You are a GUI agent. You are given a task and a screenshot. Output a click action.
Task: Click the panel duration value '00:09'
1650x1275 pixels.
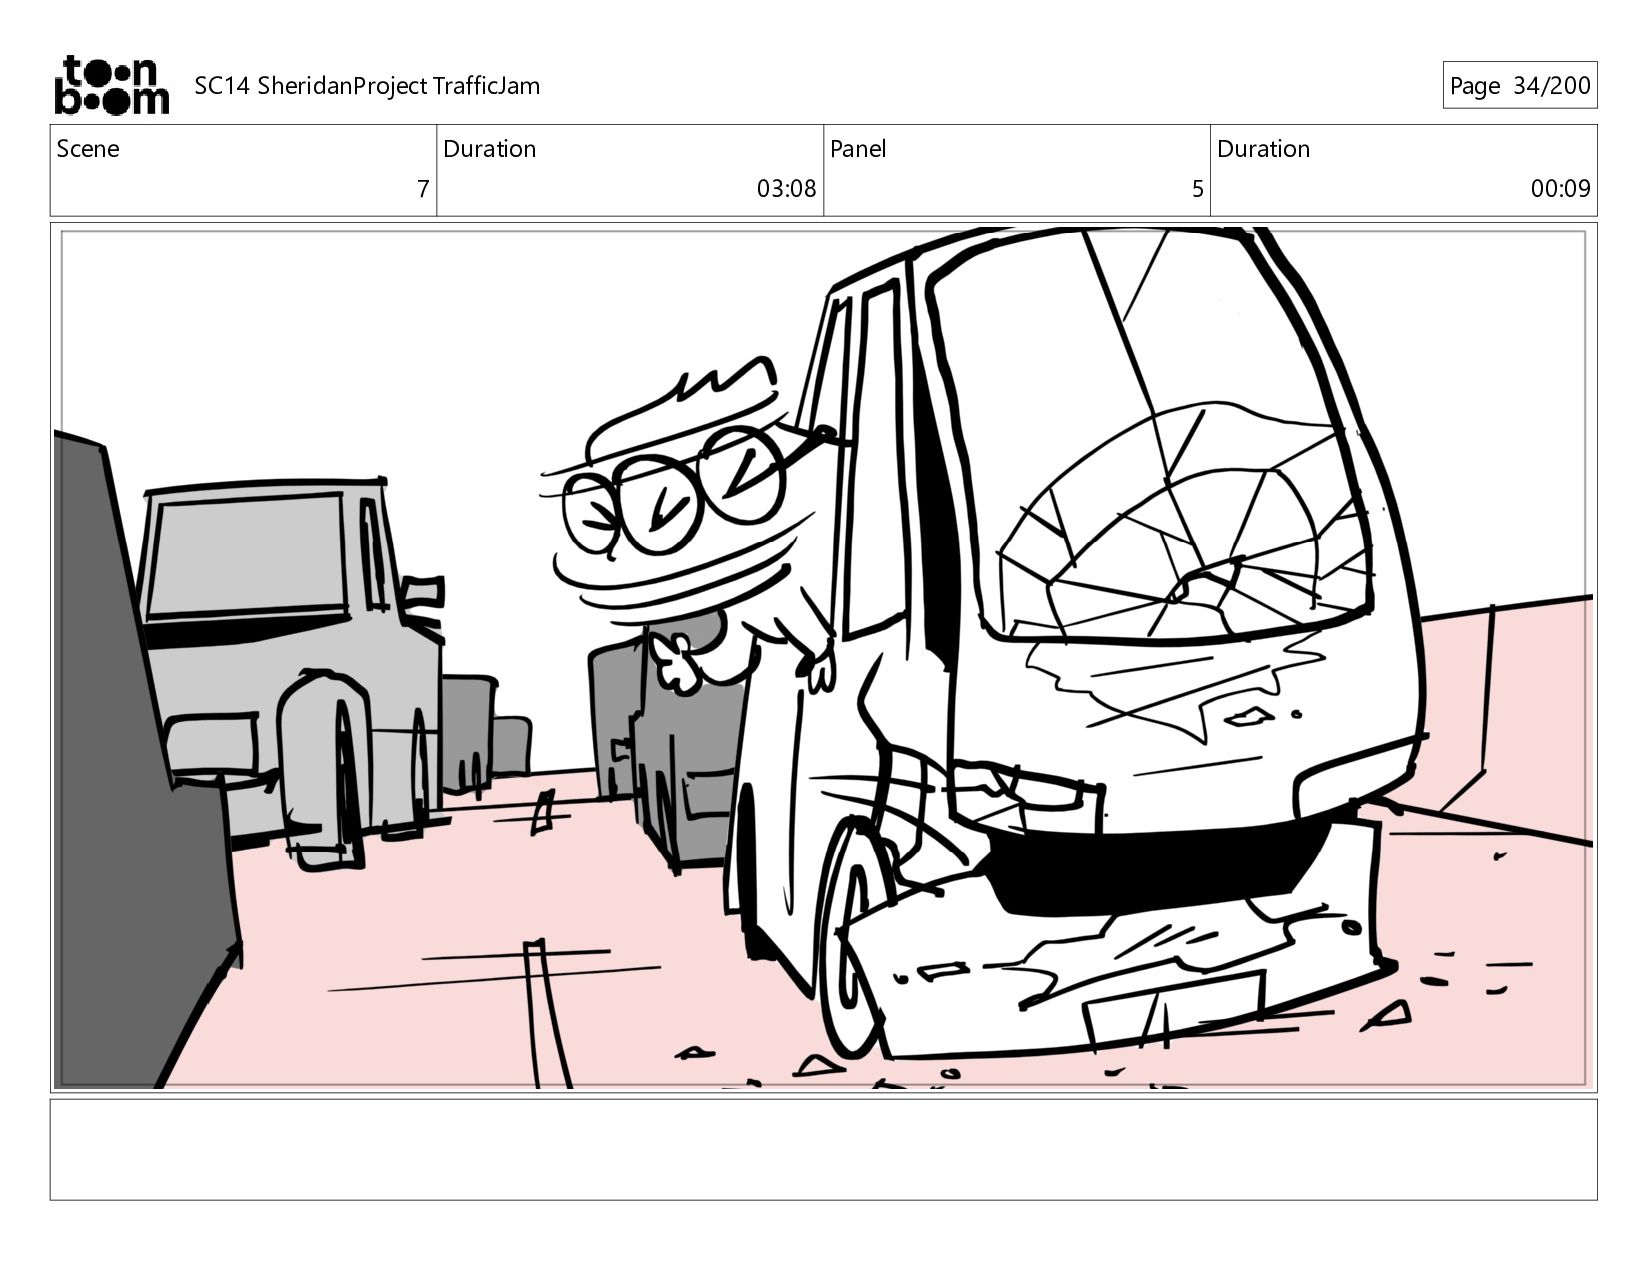1560,189
